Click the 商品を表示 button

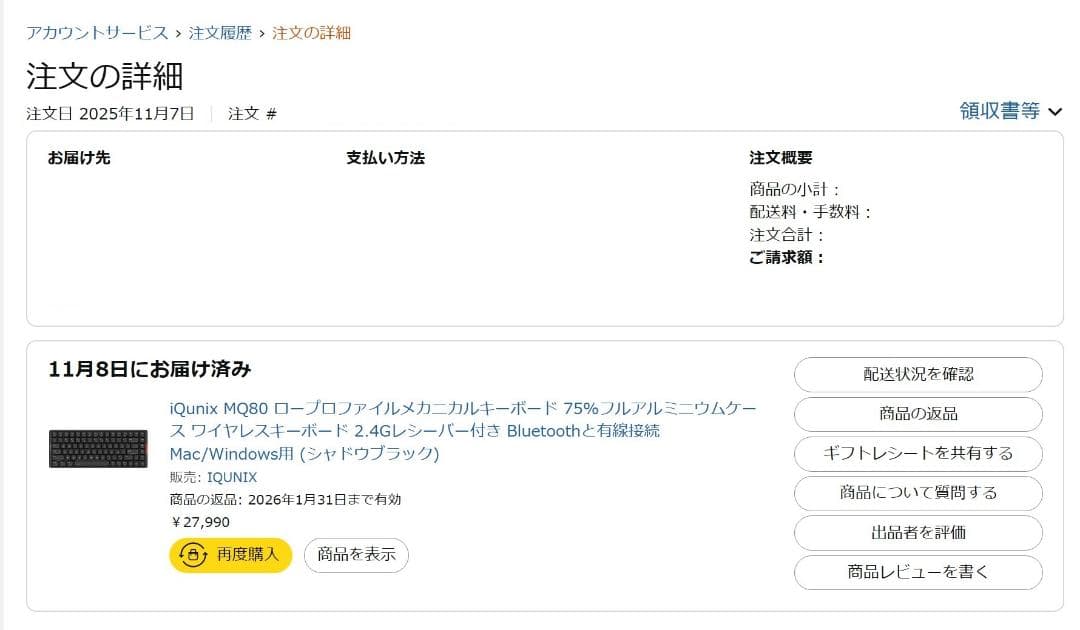tap(356, 555)
